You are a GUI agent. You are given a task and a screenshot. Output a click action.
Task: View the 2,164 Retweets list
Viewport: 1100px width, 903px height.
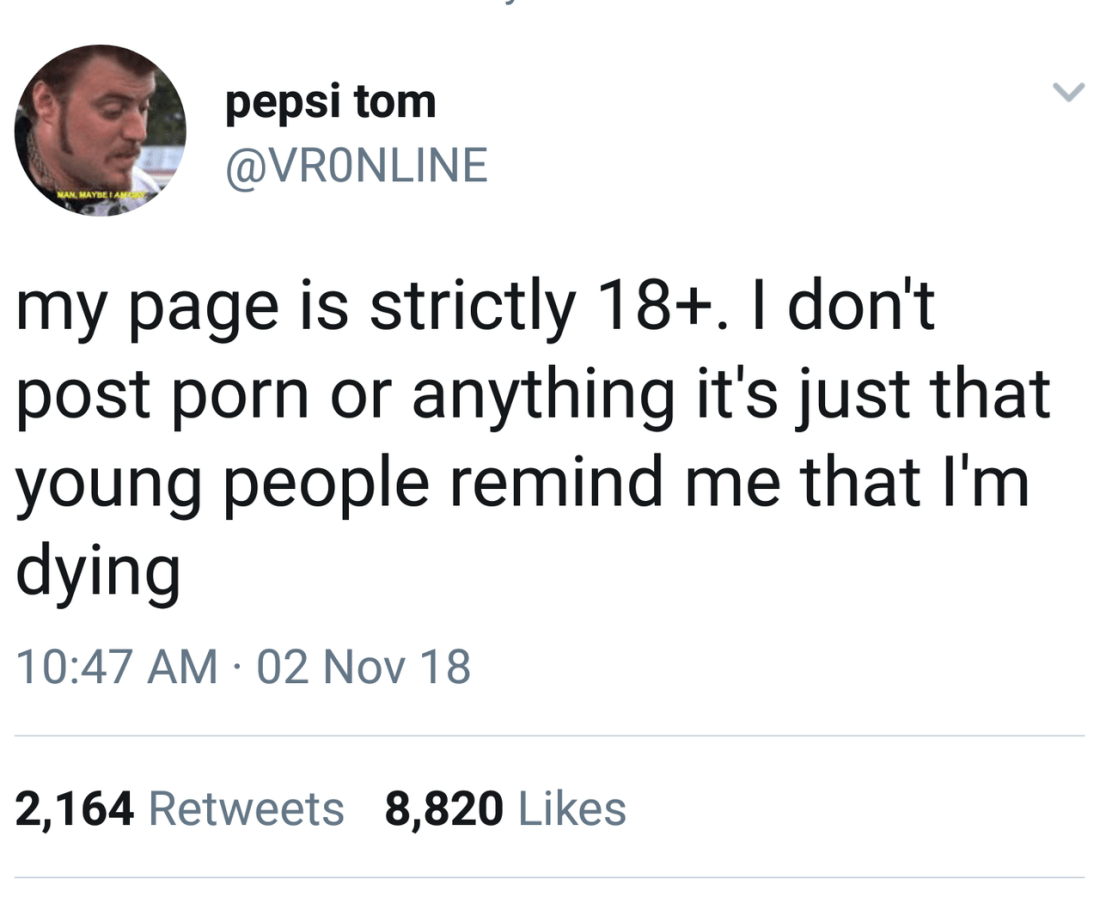click(180, 808)
